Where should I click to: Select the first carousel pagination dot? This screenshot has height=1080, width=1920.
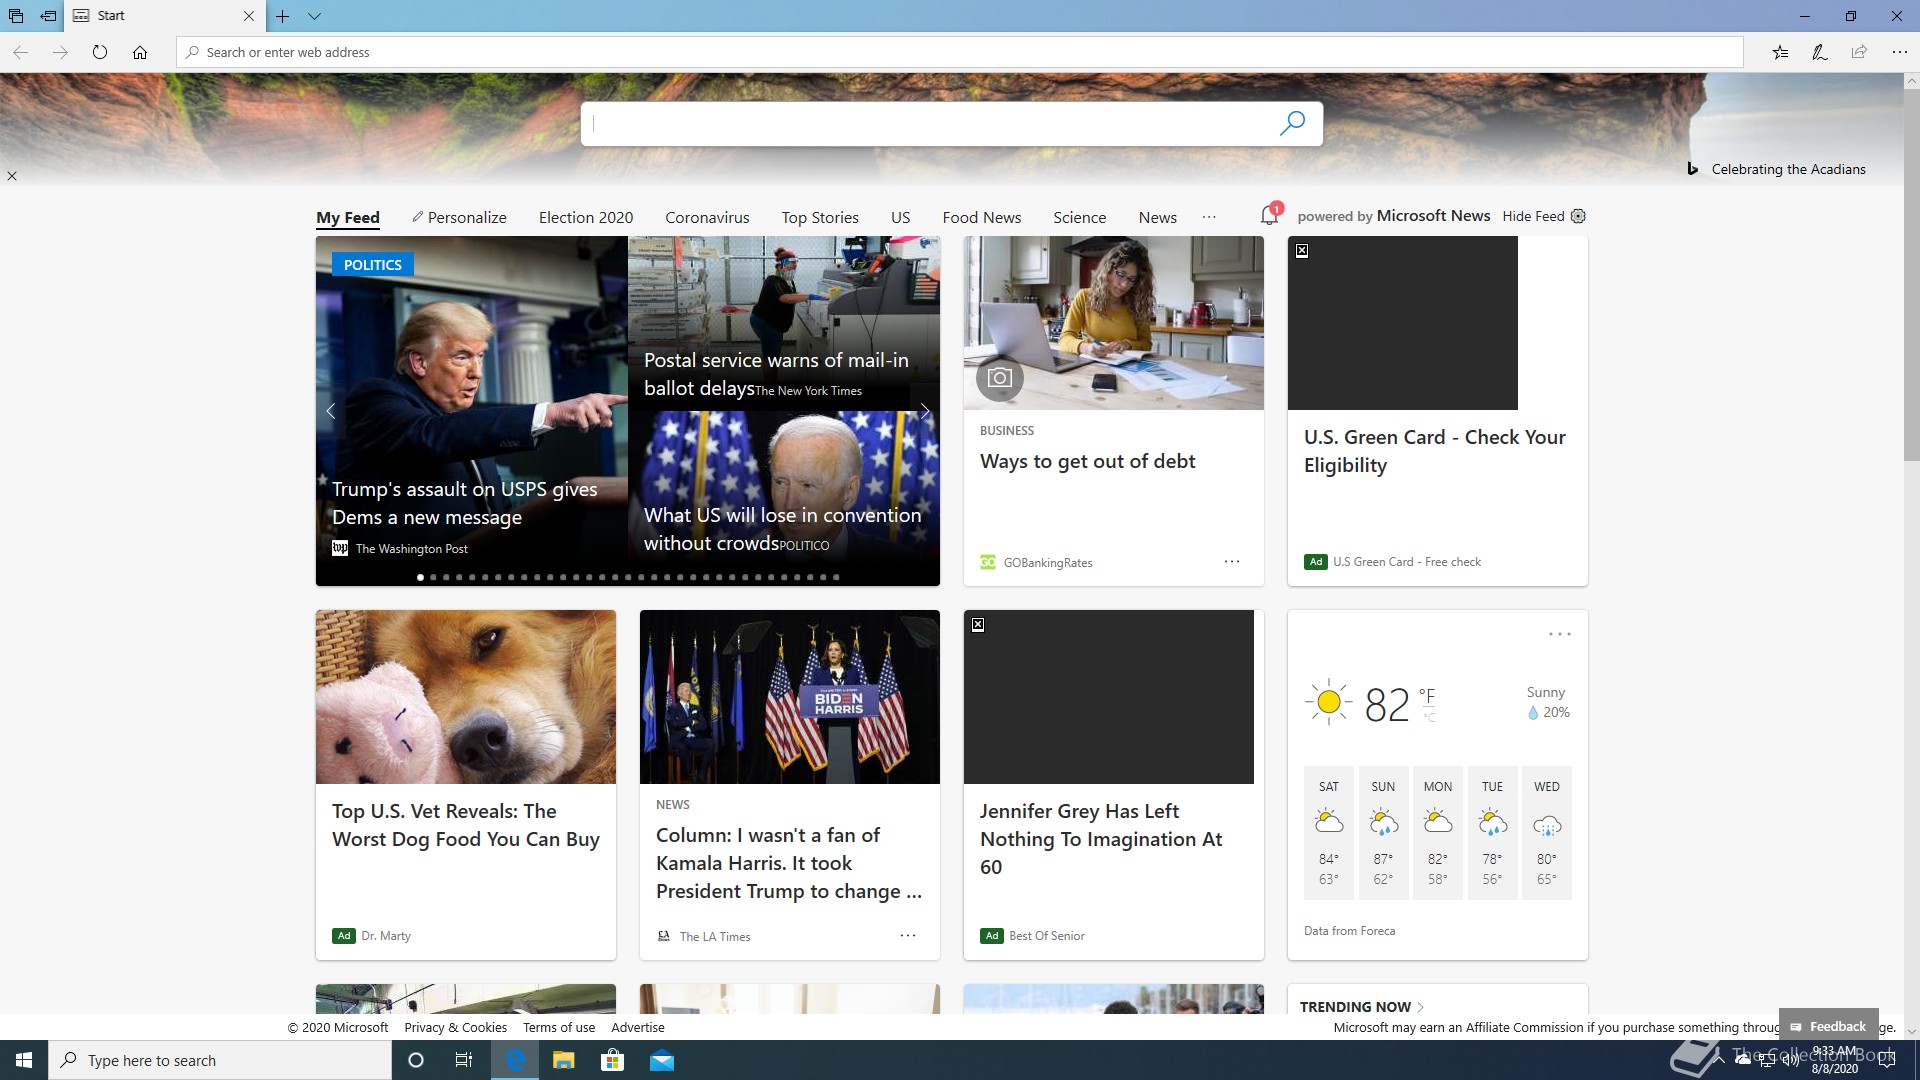coord(420,577)
